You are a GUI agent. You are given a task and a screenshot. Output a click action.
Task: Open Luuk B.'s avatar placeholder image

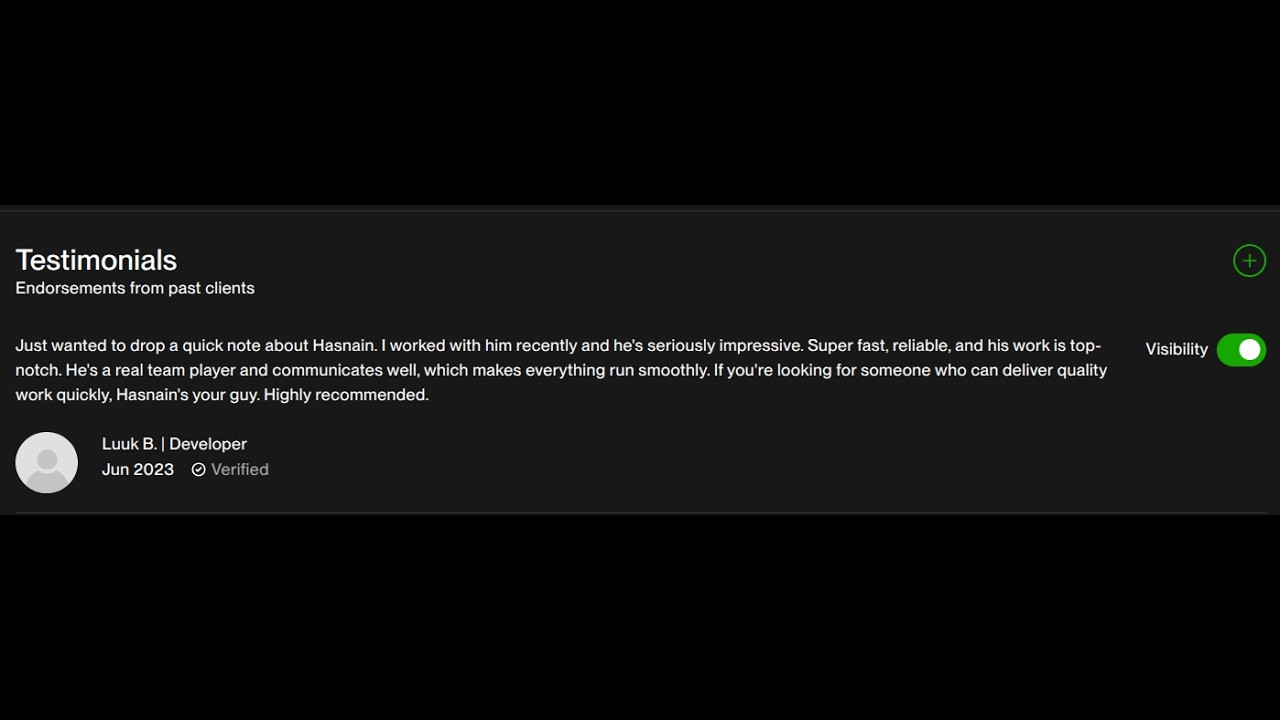coord(47,462)
